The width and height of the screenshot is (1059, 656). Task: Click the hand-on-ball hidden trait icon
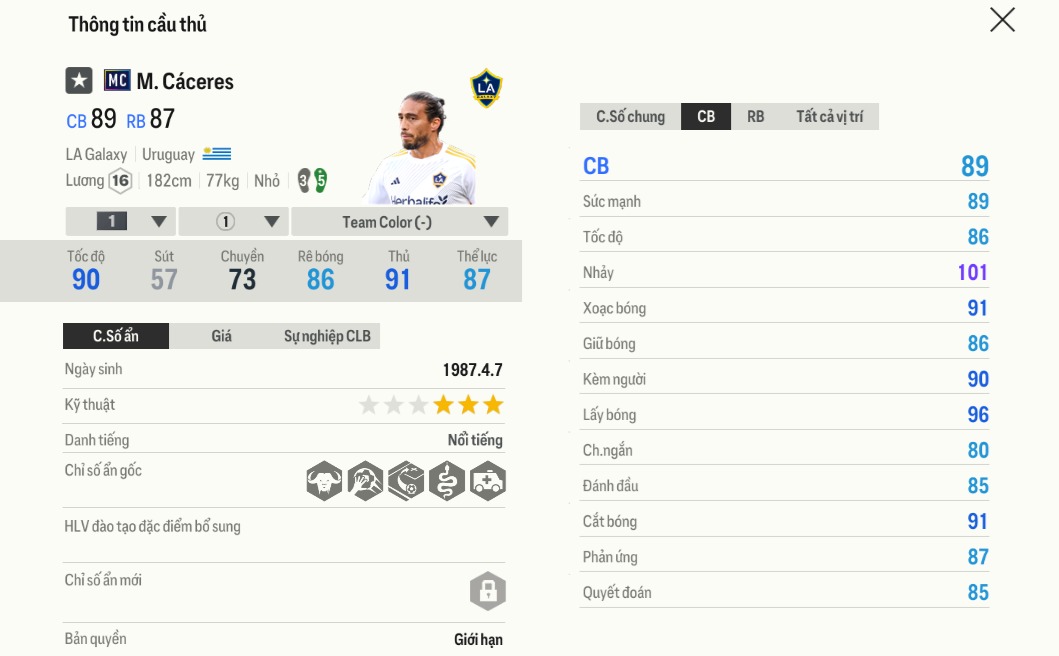click(365, 481)
